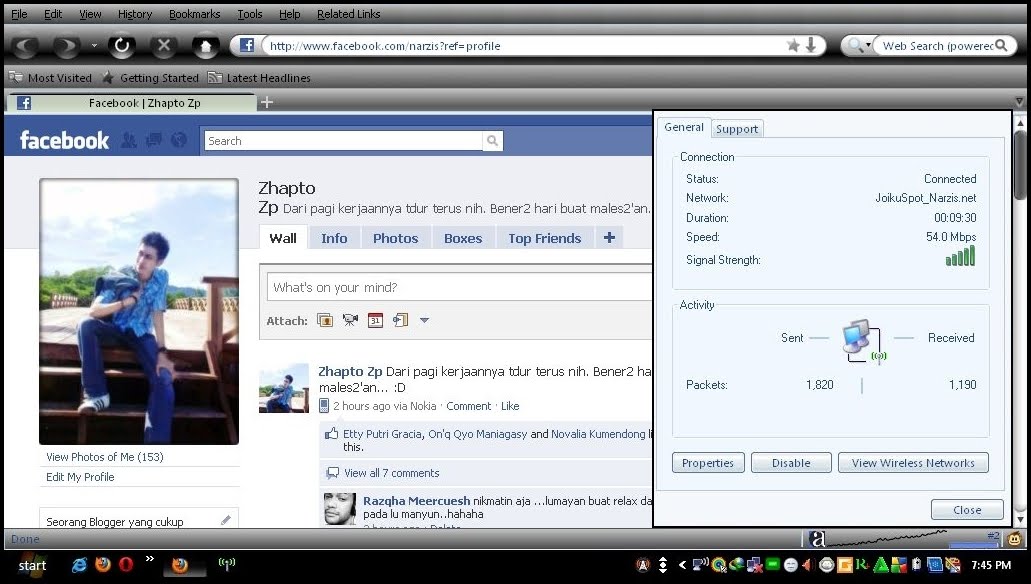
Task: Open the Photos profile tab
Action: click(x=395, y=238)
